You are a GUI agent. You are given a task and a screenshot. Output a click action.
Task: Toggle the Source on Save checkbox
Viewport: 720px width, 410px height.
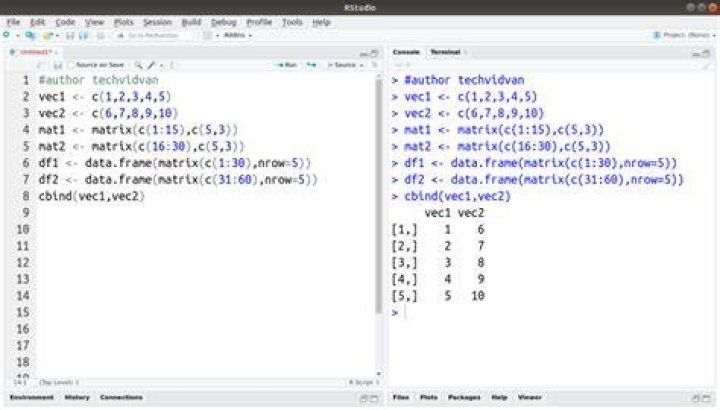click(x=71, y=65)
